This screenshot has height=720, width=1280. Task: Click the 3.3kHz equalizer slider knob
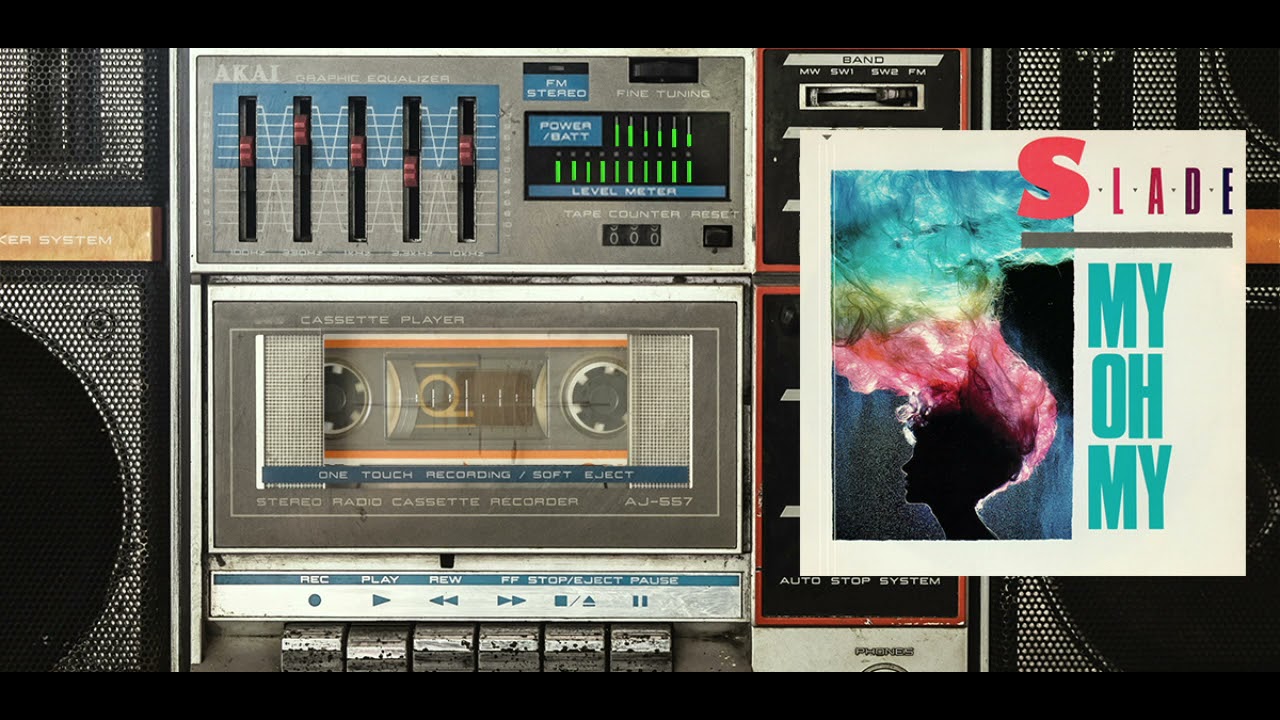point(410,171)
